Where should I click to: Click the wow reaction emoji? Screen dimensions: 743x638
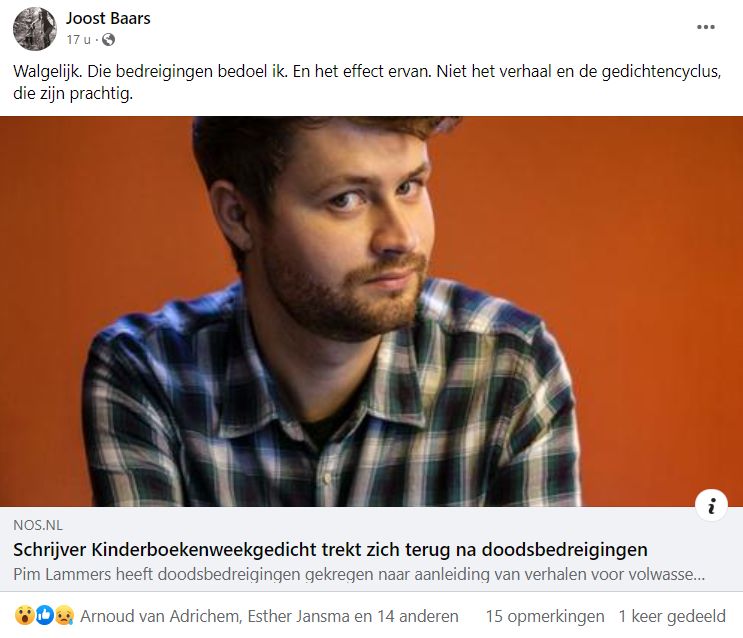coord(24,616)
